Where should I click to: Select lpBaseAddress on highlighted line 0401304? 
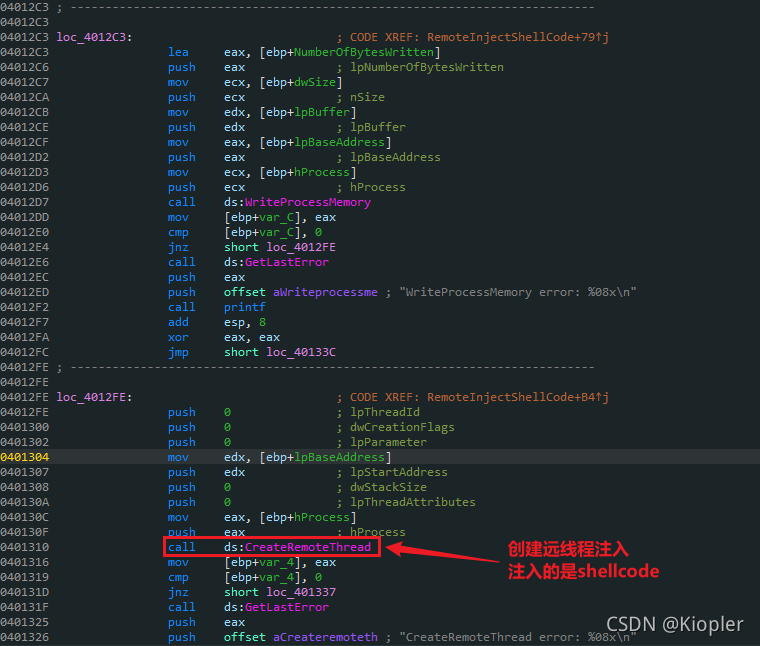point(339,457)
